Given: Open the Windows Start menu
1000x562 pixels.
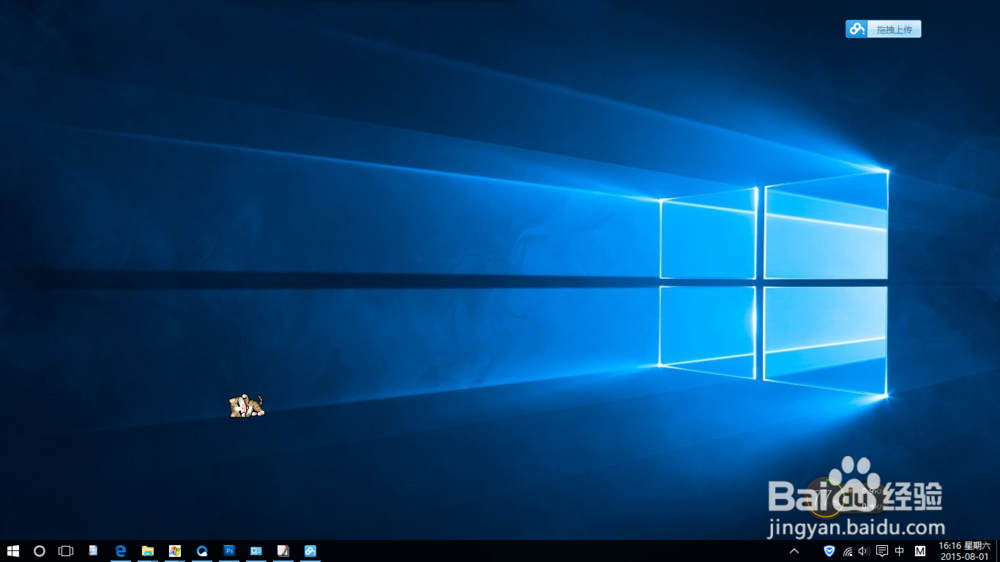Looking at the screenshot, I should pos(13,551).
